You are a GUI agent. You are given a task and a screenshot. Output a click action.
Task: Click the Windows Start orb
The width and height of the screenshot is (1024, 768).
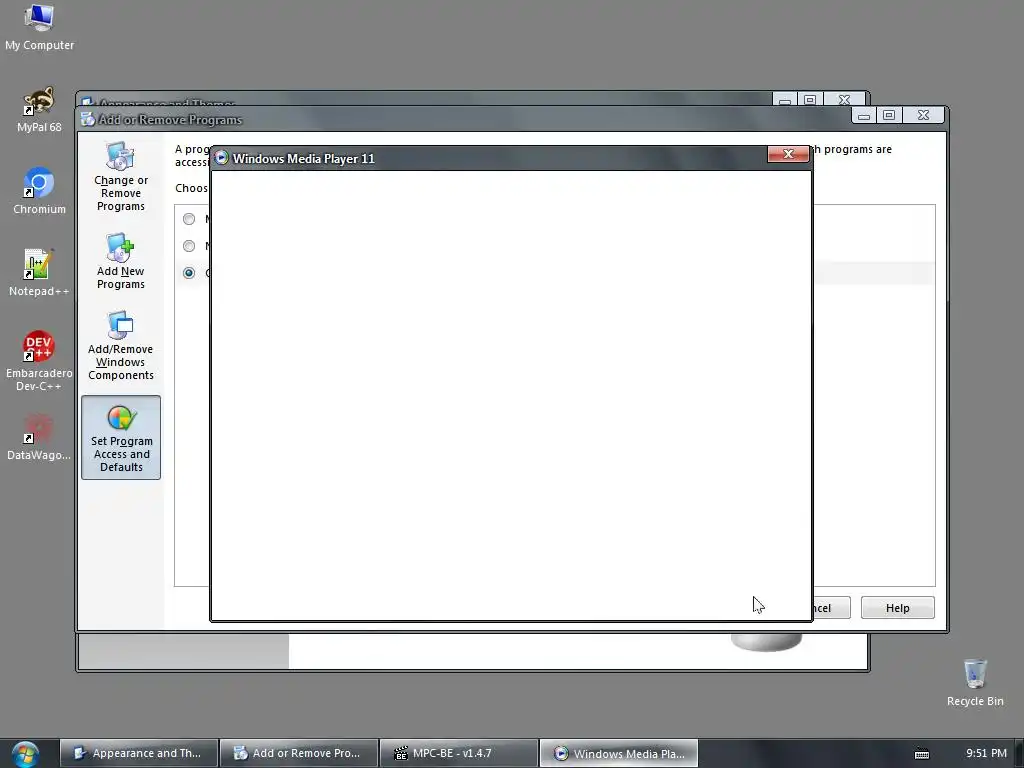tap(25, 754)
